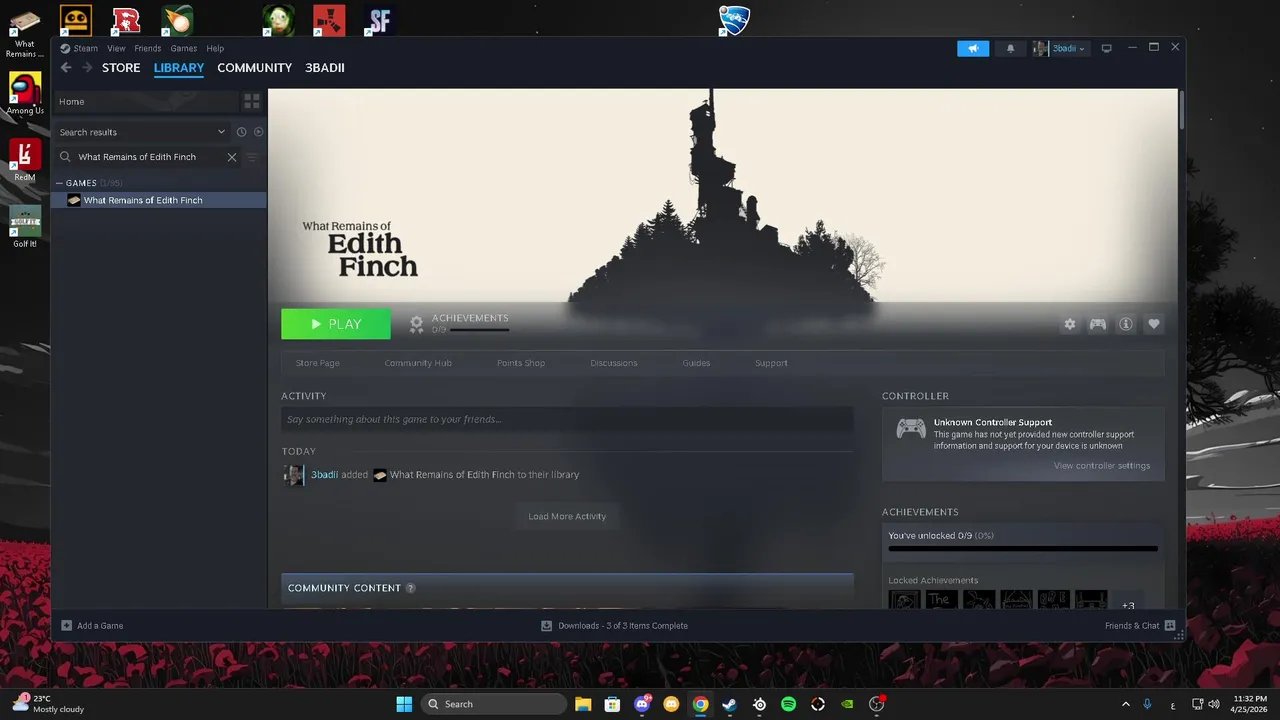Go forward with the right arrow
Viewport: 1280px width, 720px height.
(x=87, y=68)
